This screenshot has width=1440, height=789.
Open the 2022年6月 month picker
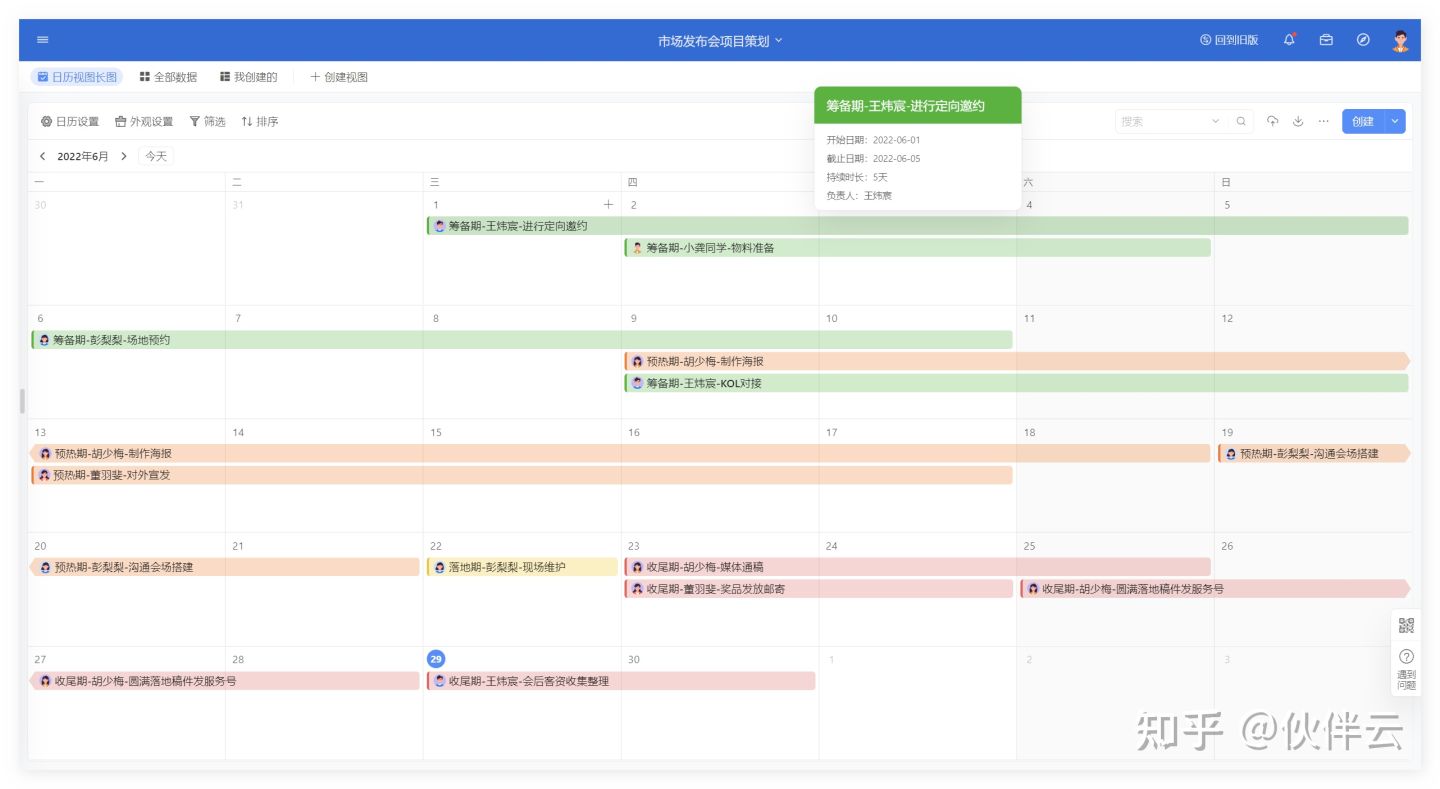pos(83,156)
